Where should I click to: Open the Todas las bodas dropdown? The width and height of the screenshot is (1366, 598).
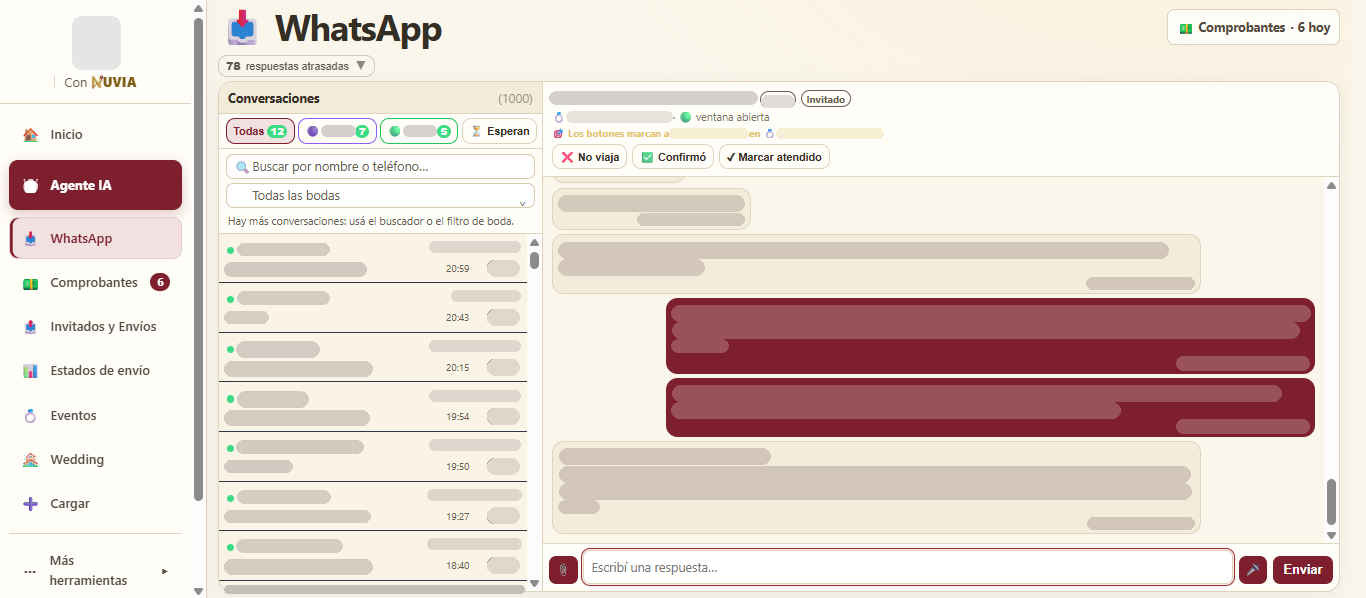[380, 196]
